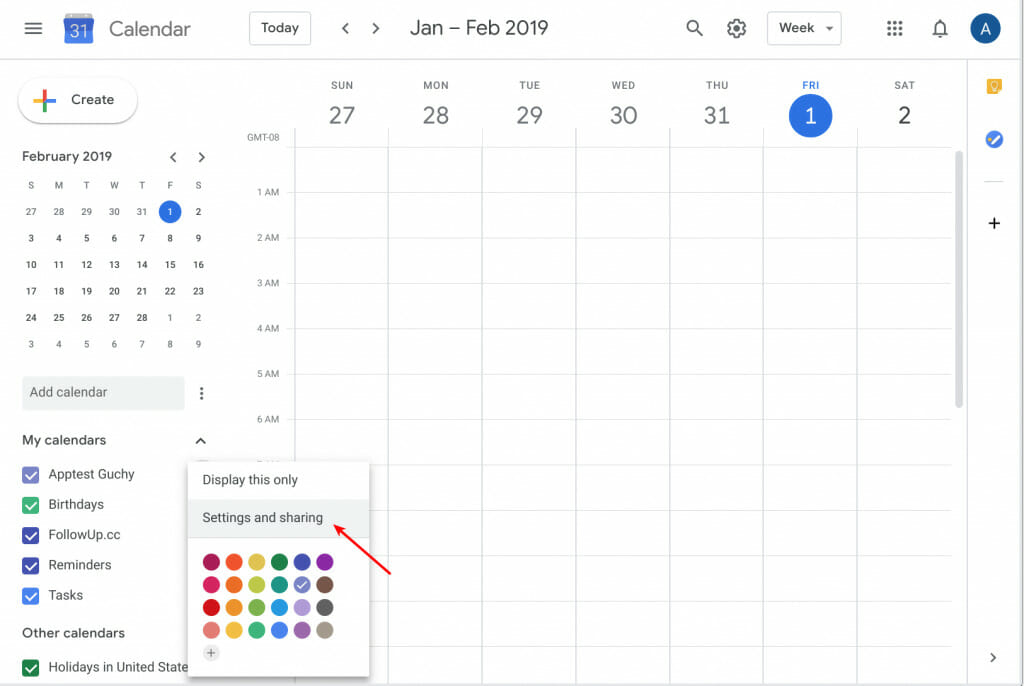This screenshot has height=686, width=1024.
Task: Open the main hamburger menu
Action: click(33, 27)
